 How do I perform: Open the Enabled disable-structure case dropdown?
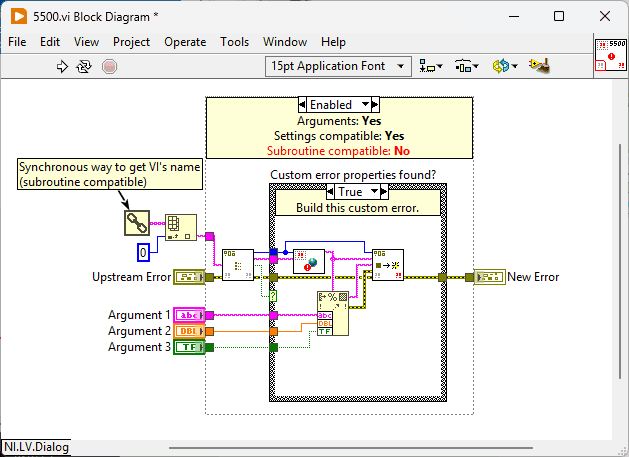[x=339, y=105]
